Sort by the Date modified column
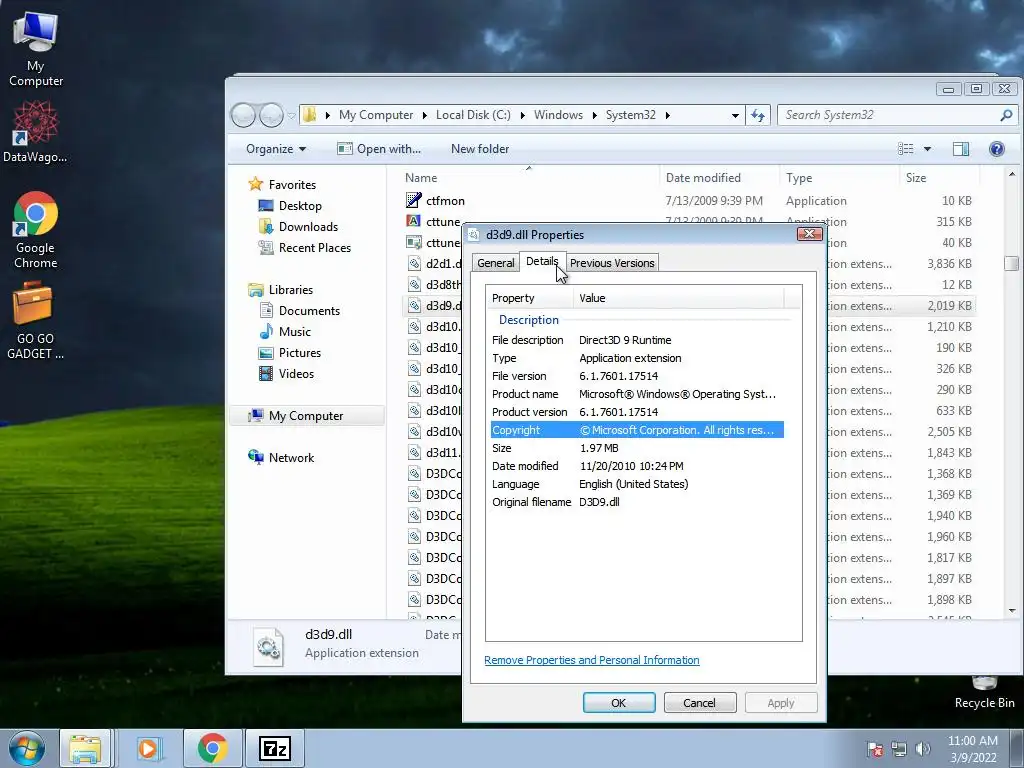 tap(718, 178)
